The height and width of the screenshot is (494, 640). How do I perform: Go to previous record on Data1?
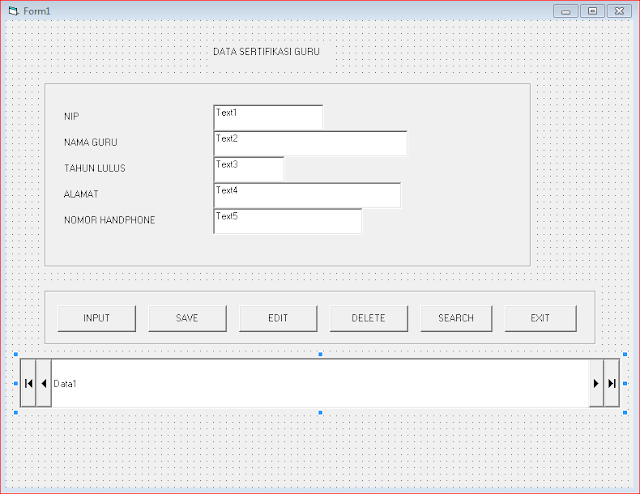click(44, 383)
